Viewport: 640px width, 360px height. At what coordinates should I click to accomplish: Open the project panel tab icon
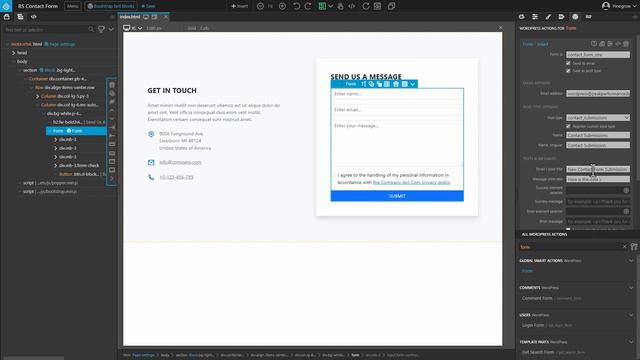[x=7, y=17]
